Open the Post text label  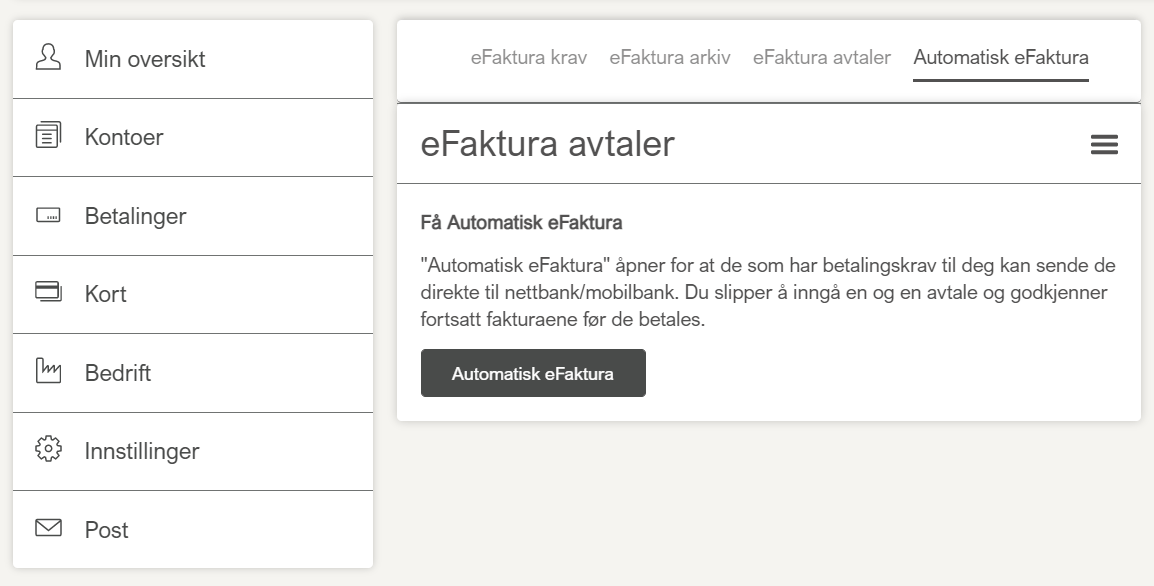point(107,530)
